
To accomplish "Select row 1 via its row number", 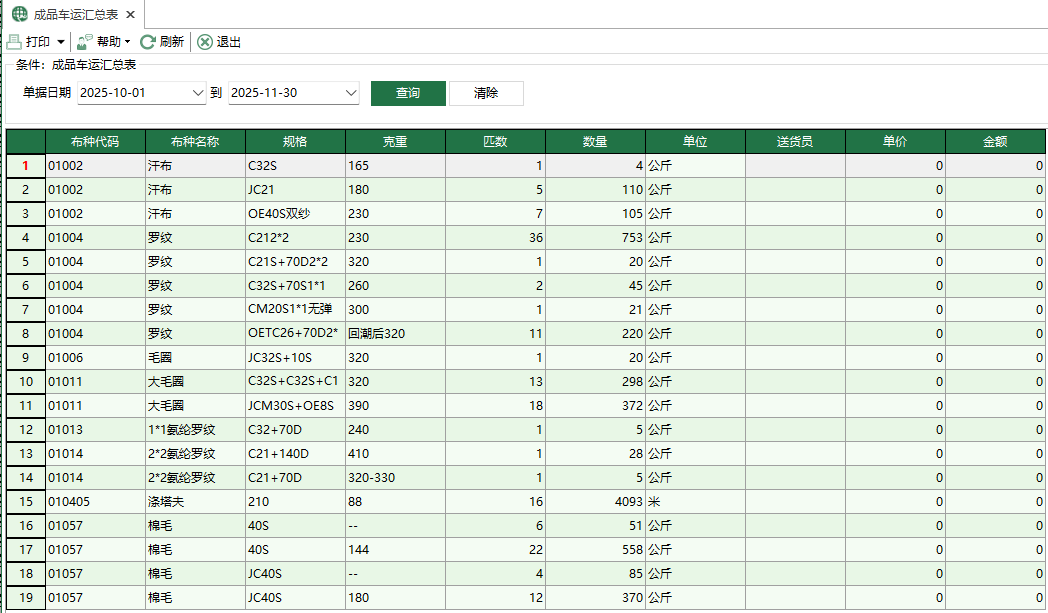I will tap(26, 166).
